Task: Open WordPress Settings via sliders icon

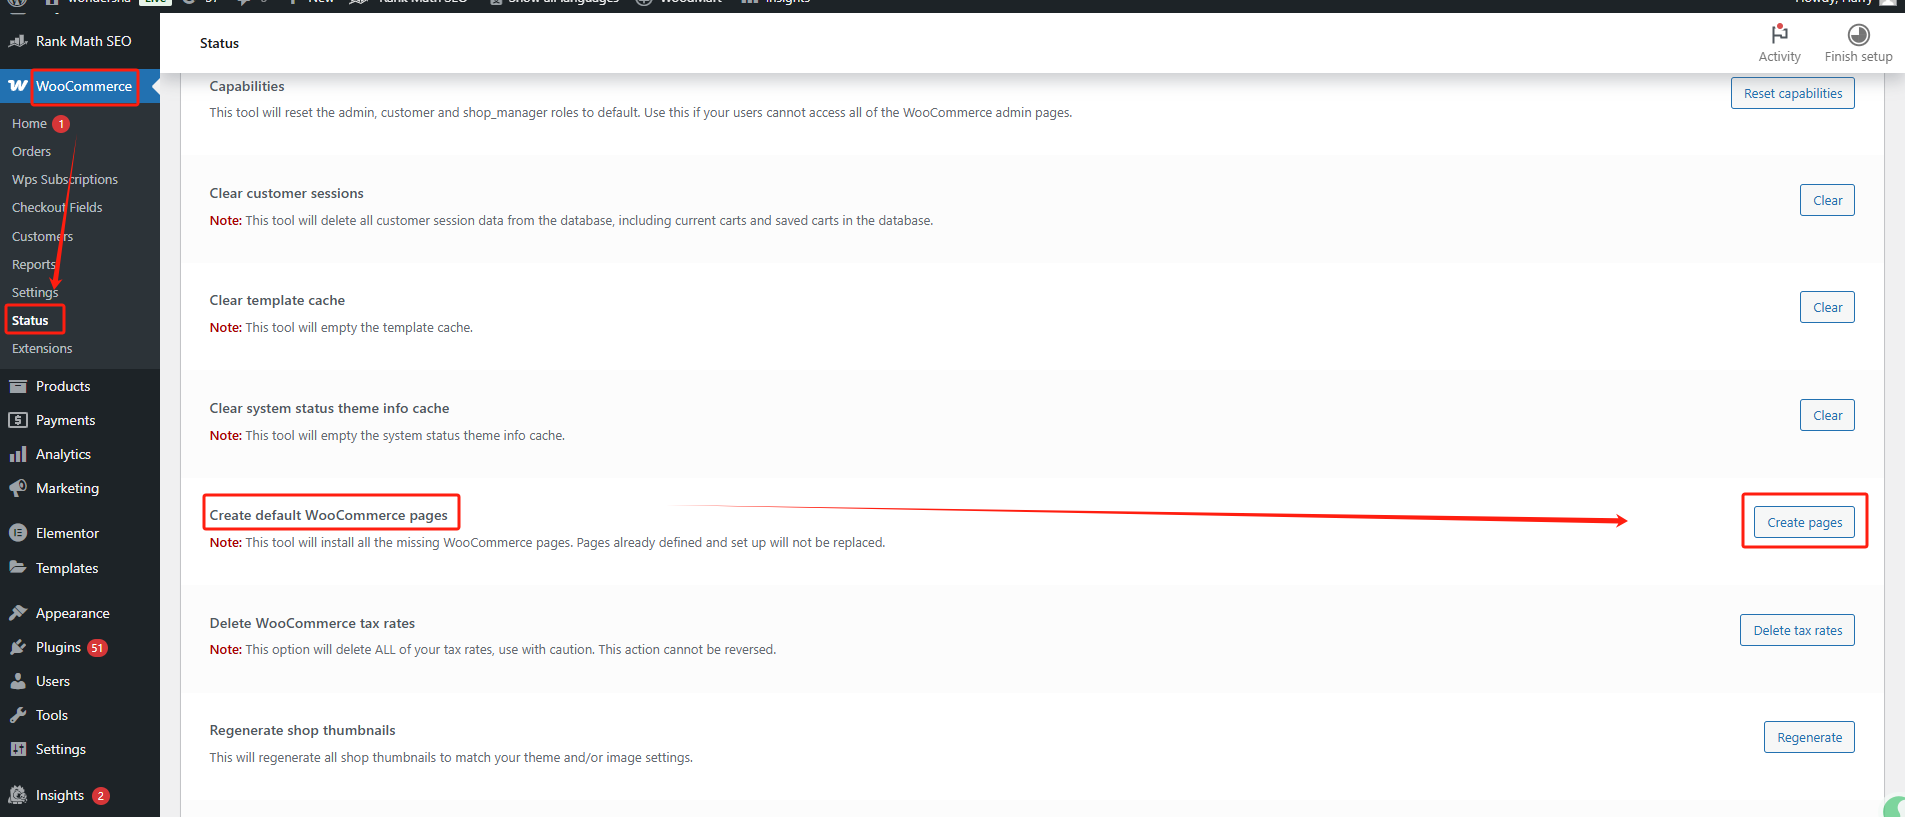Action: pyautogui.click(x=18, y=749)
